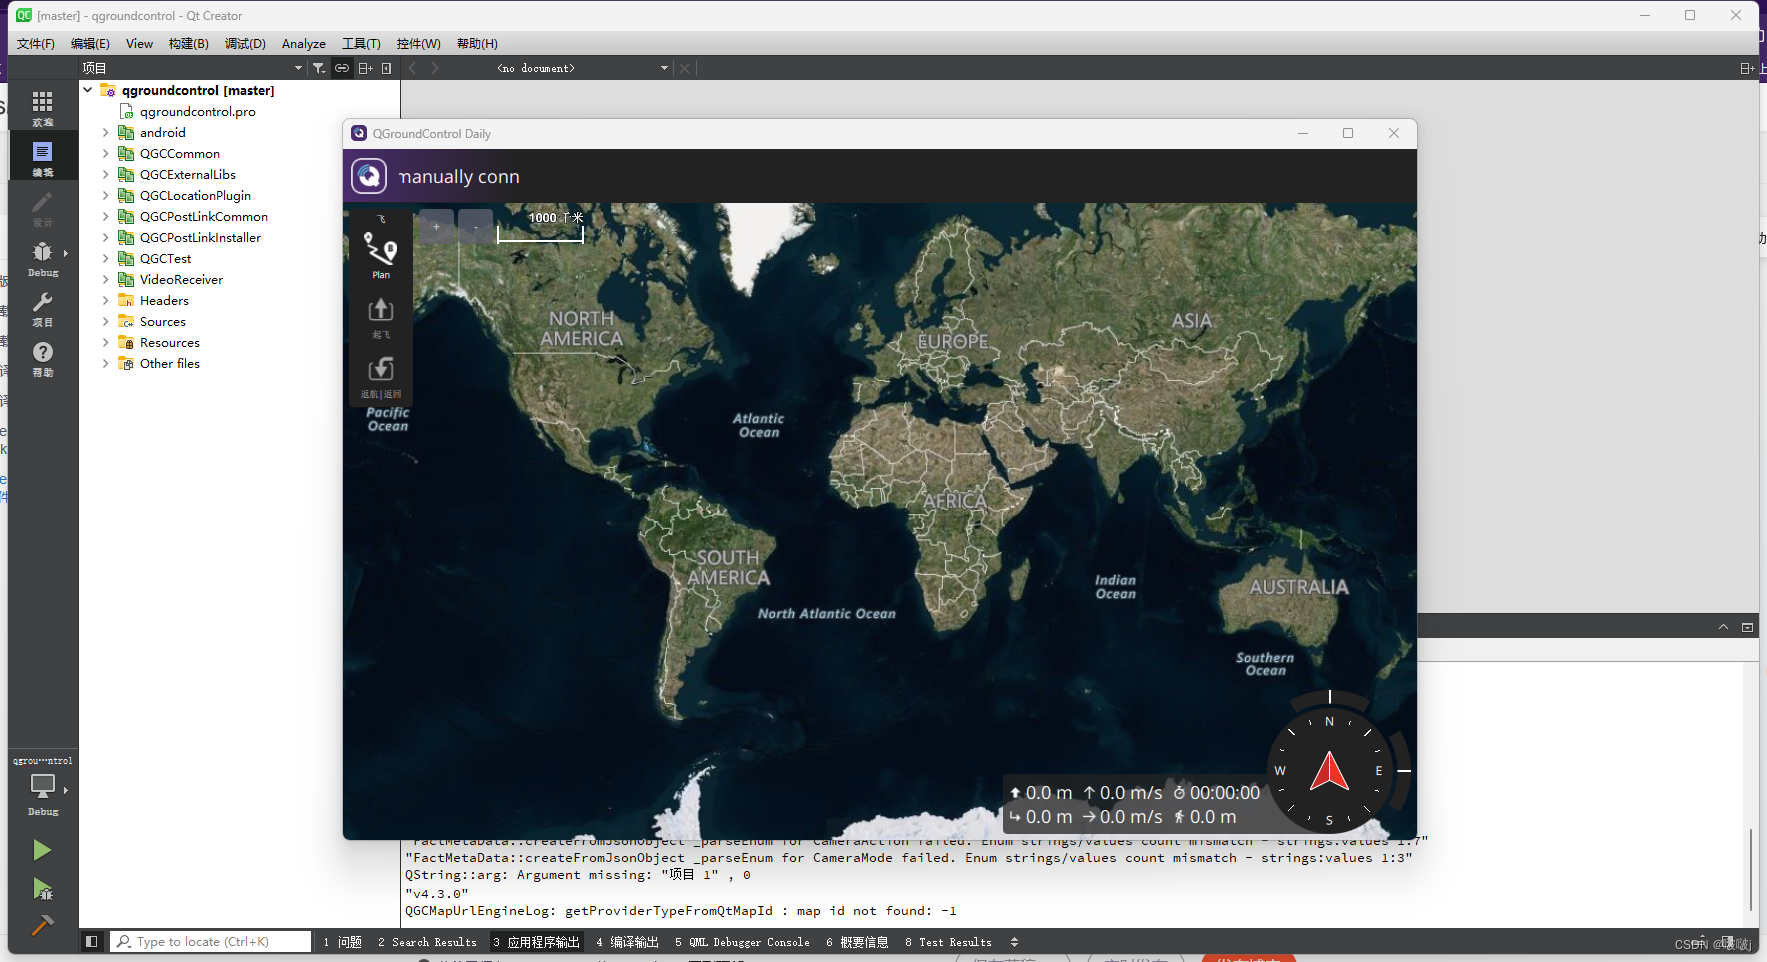
Task: Open the 文件(F) menu
Action: click(36, 43)
